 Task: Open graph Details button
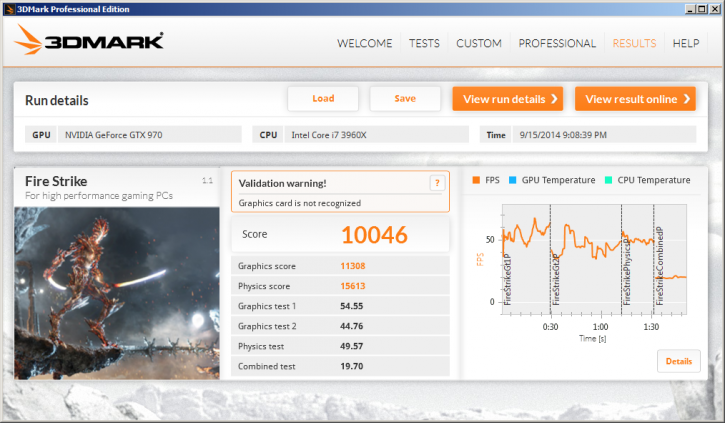[x=679, y=361]
